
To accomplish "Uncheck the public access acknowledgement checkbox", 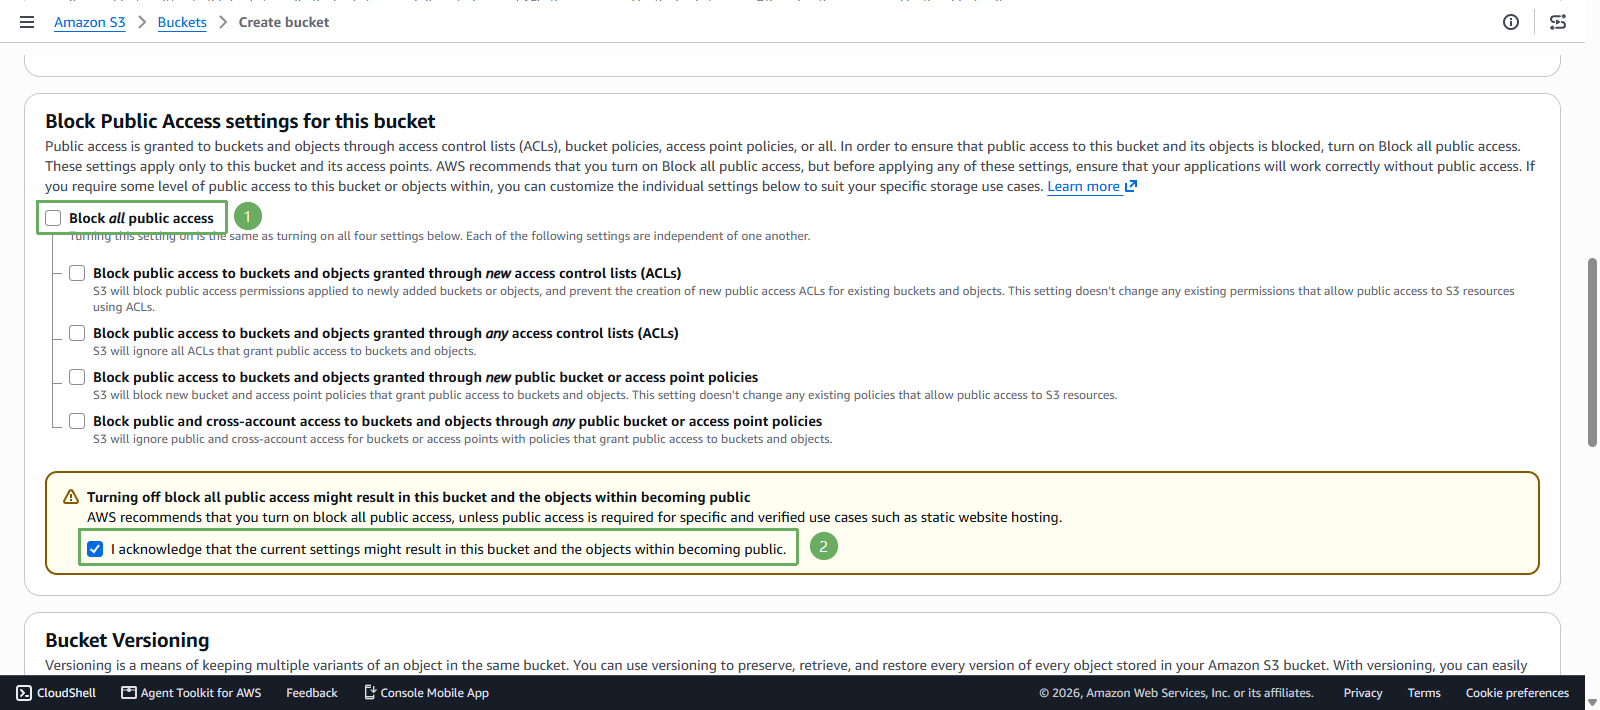I will [x=95, y=549].
